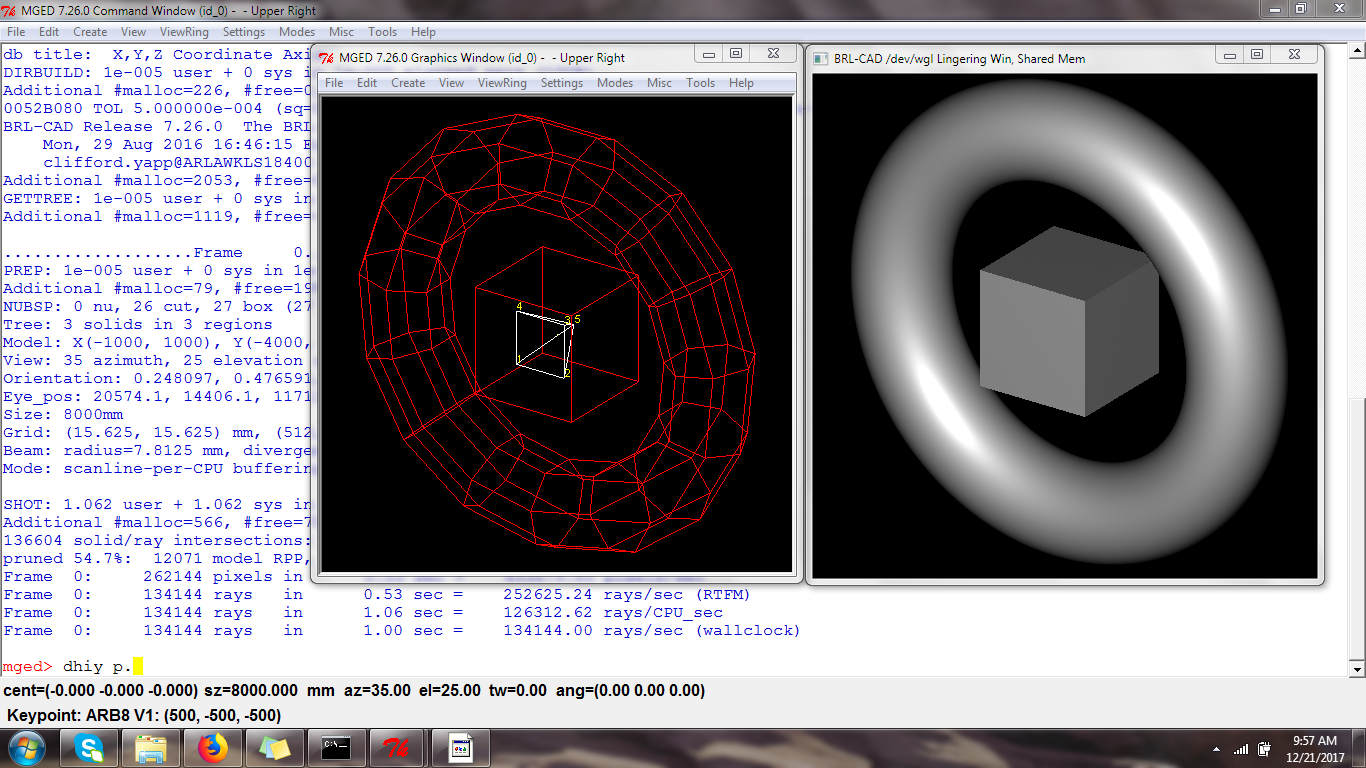
Task: Click 'BRL-CAD Release 7.26.0' output line
Action: pyautogui.click(x=157, y=126)
